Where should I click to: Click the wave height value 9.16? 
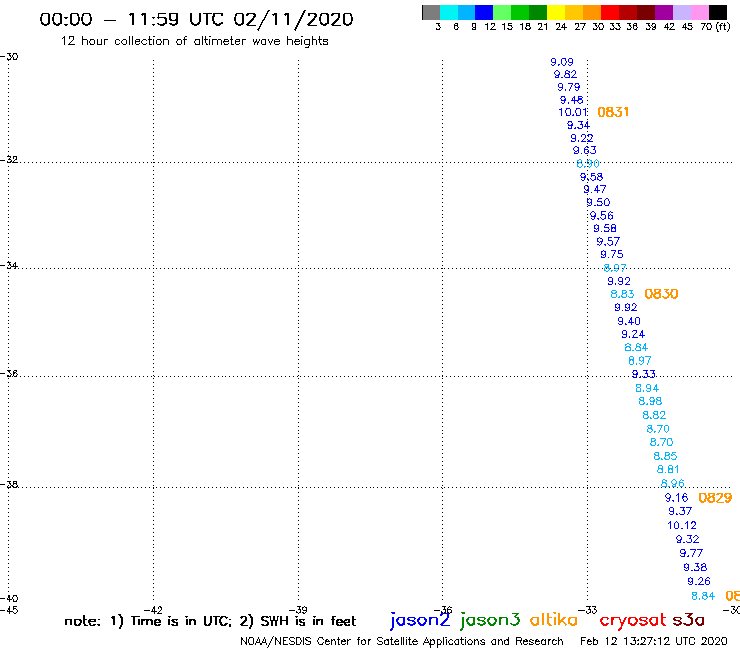676,498
